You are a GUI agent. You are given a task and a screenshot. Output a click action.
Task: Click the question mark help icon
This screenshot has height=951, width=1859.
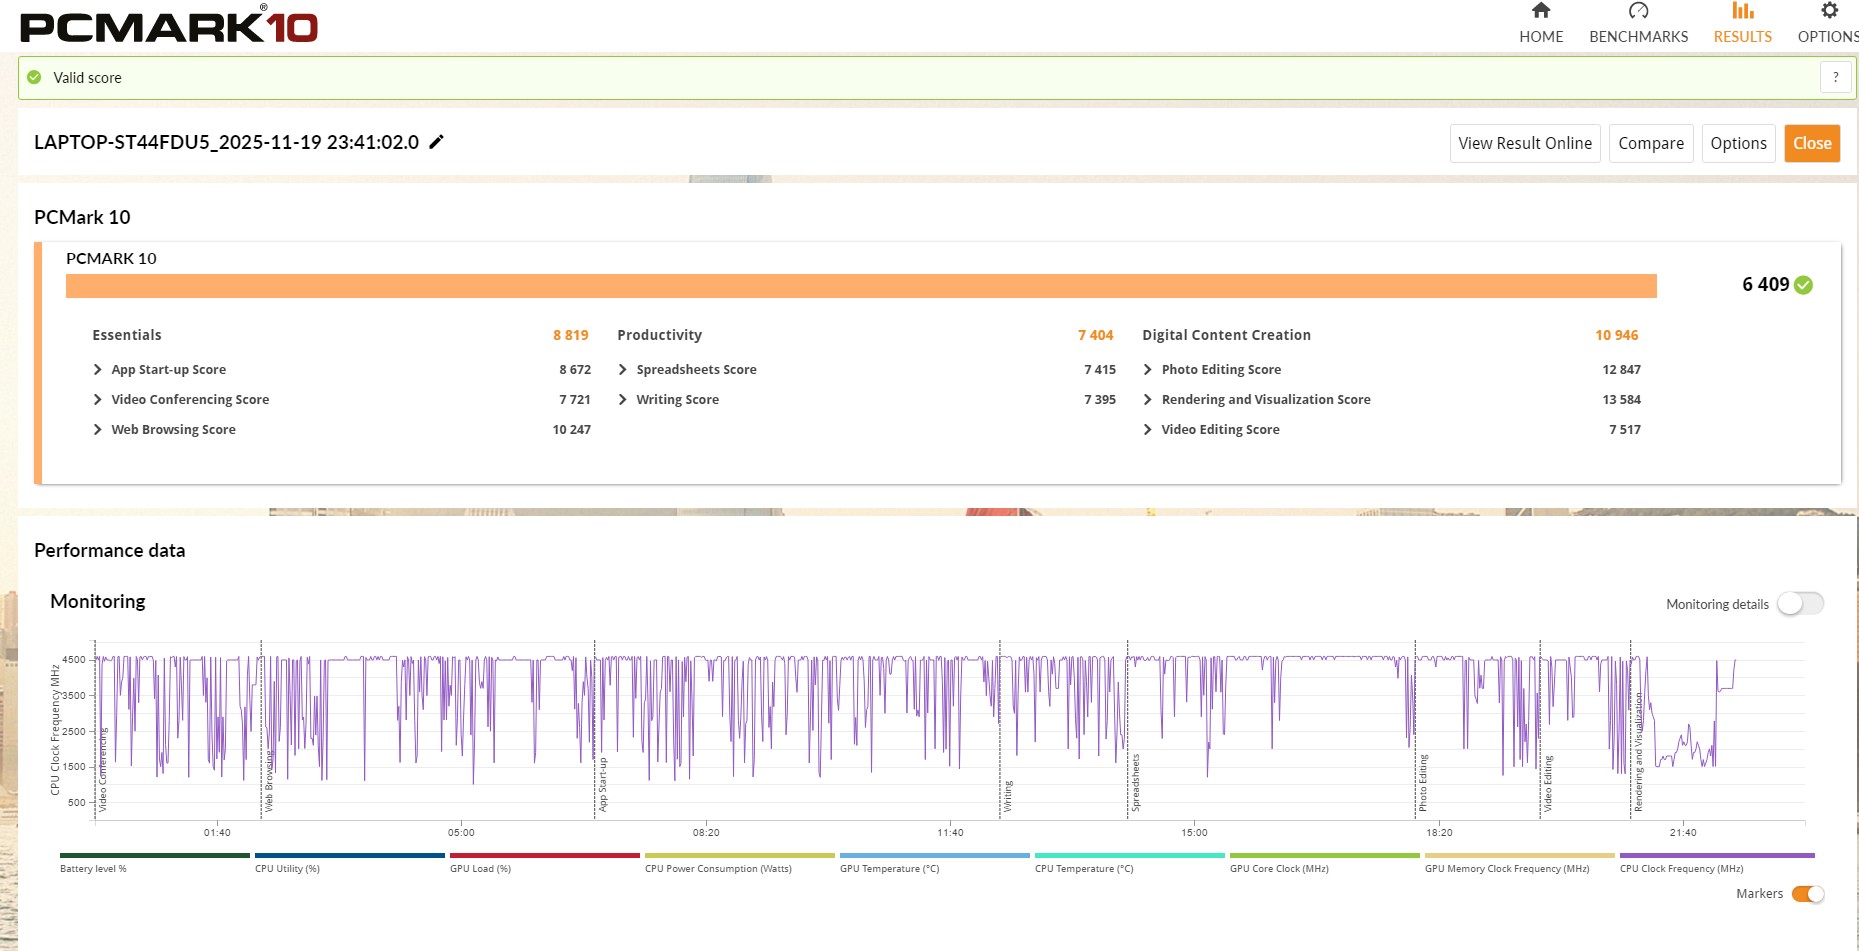[1835, 78]
